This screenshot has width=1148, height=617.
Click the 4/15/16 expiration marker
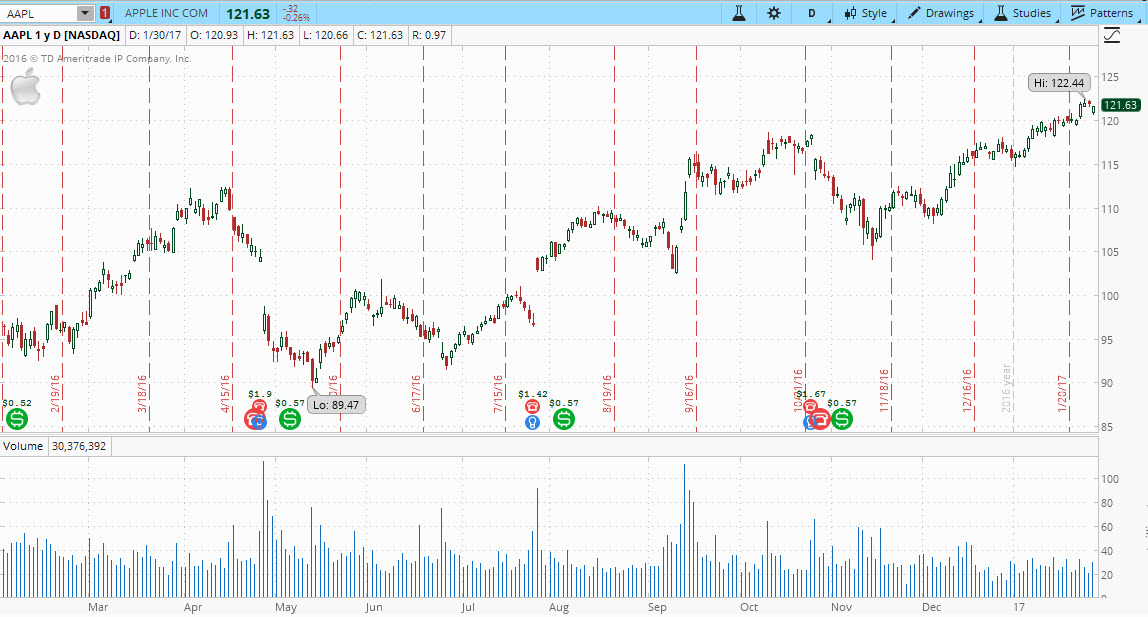(226, 393)
